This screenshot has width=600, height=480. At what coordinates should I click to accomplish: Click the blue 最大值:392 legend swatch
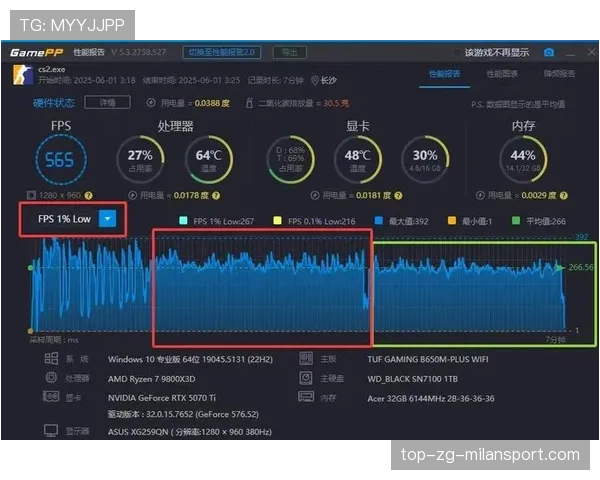tap(379, 220)
